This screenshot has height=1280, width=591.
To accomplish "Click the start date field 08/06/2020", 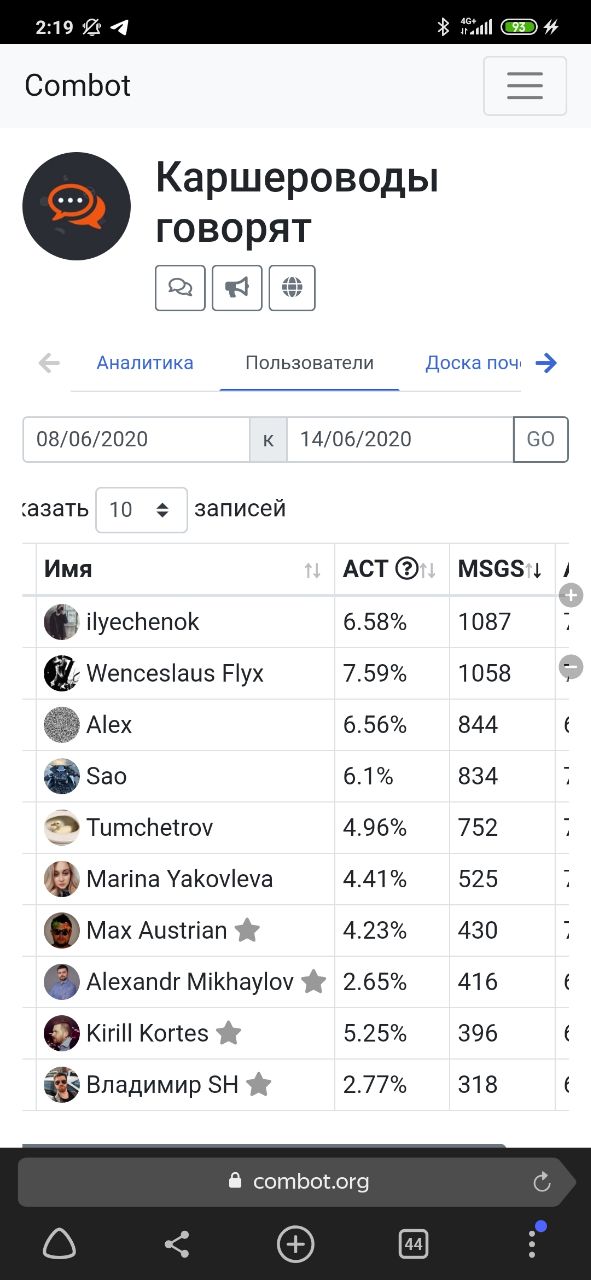I will 136,439.
